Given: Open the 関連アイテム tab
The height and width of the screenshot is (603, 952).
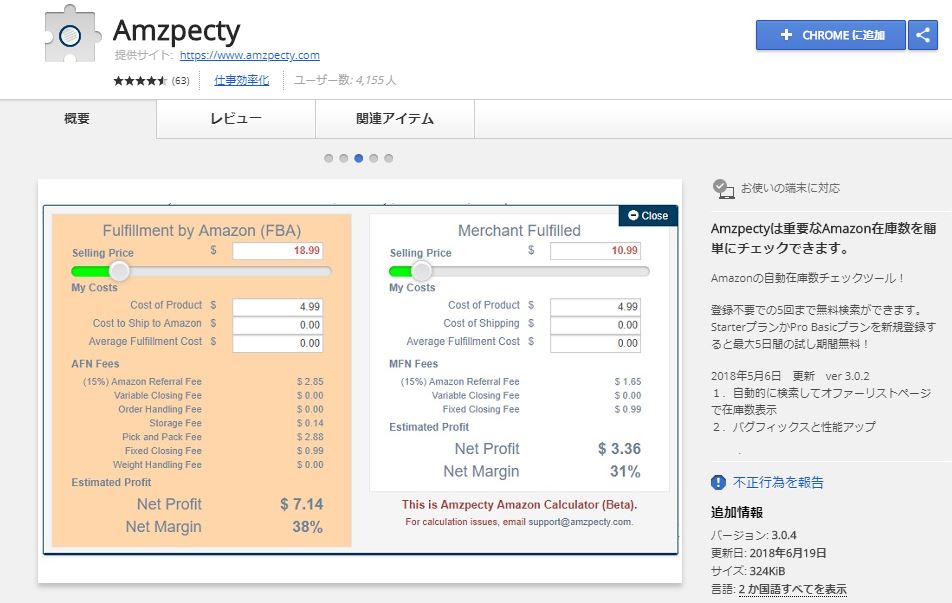Looking at the screenshot, I should click(x=395, y=119).
